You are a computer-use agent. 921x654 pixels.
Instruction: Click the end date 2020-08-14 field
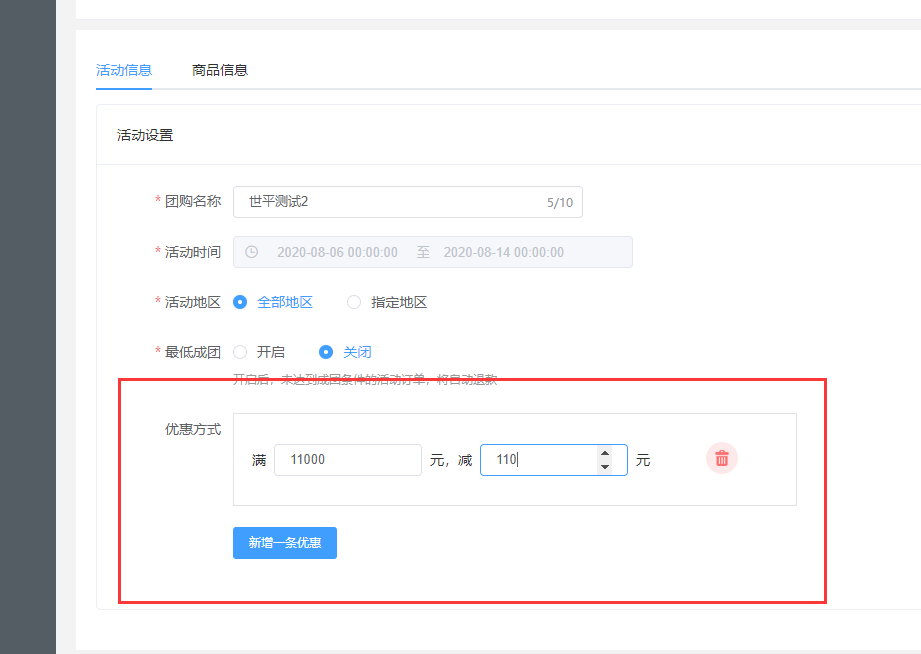point(503,252)
